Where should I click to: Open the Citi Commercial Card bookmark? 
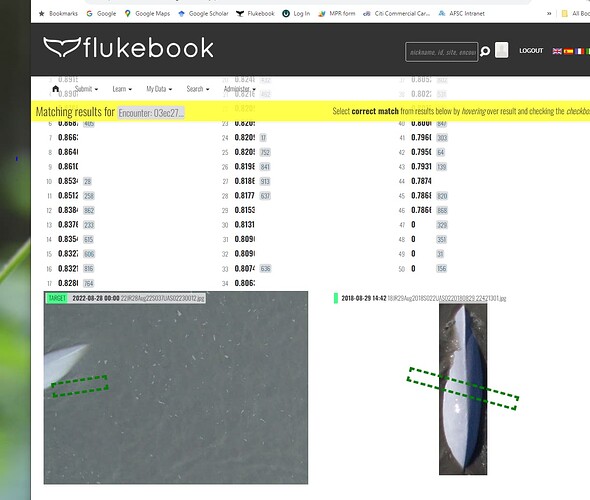tap(397, 14)
